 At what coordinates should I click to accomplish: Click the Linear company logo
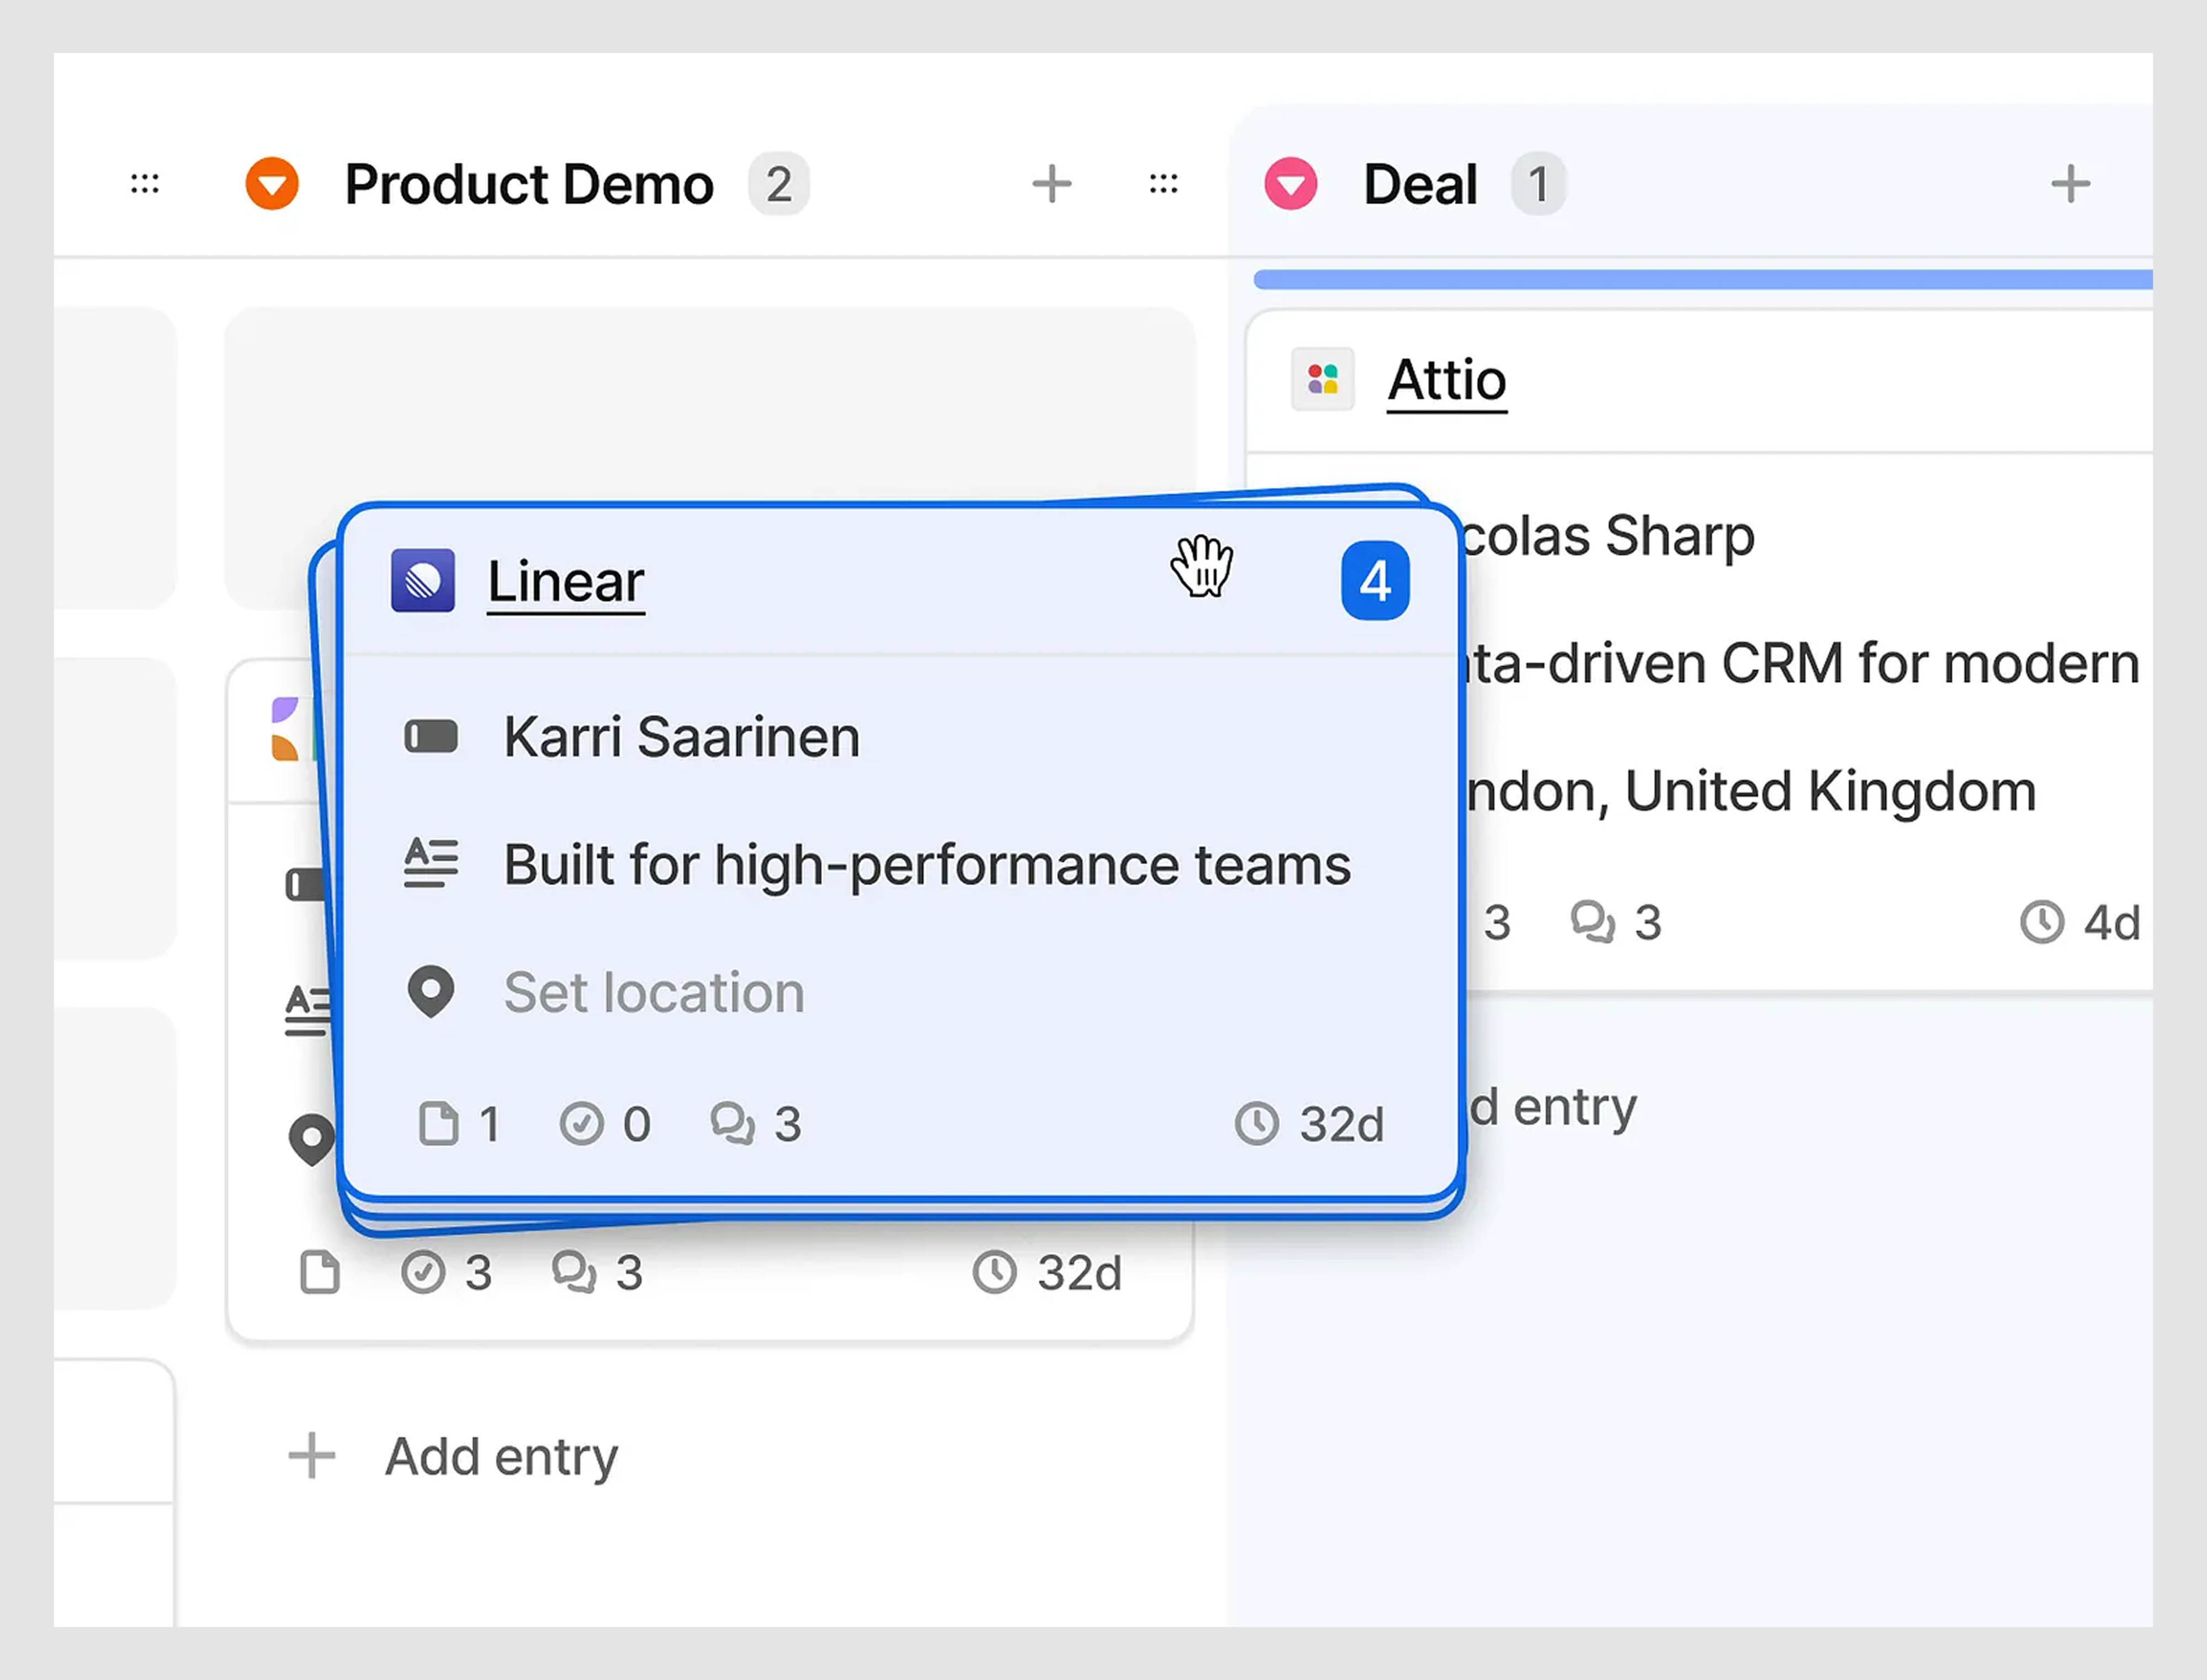pyautogui.click(x=423, y=580)
